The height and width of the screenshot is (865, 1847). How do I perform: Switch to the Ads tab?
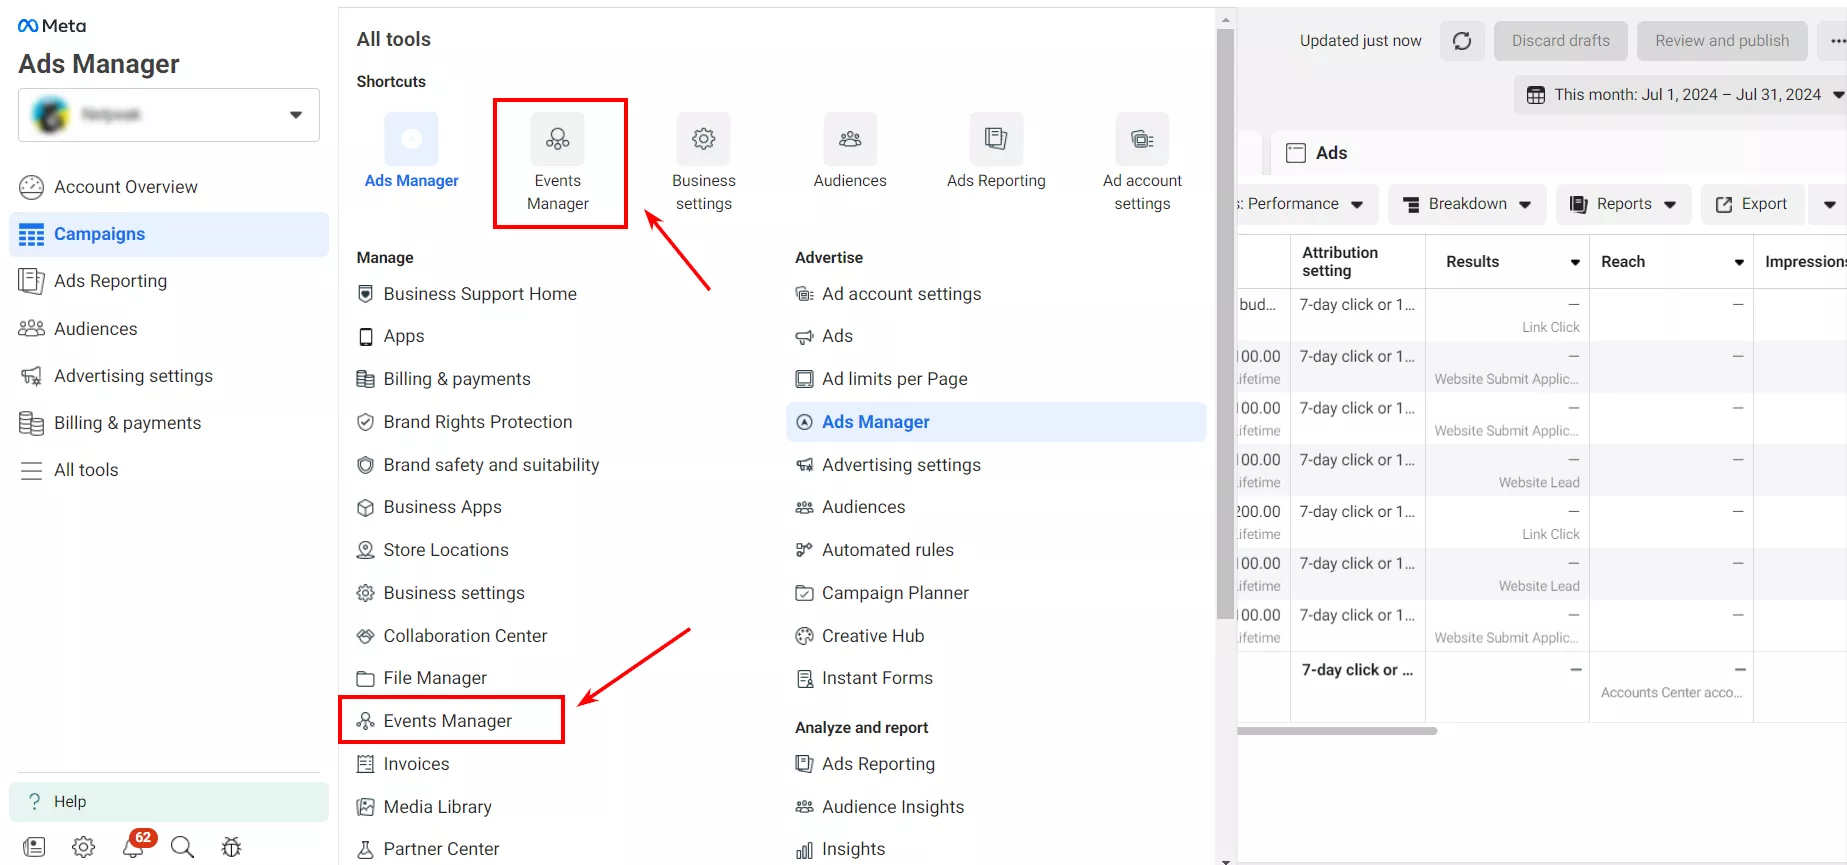click(x=1317, y=153)
